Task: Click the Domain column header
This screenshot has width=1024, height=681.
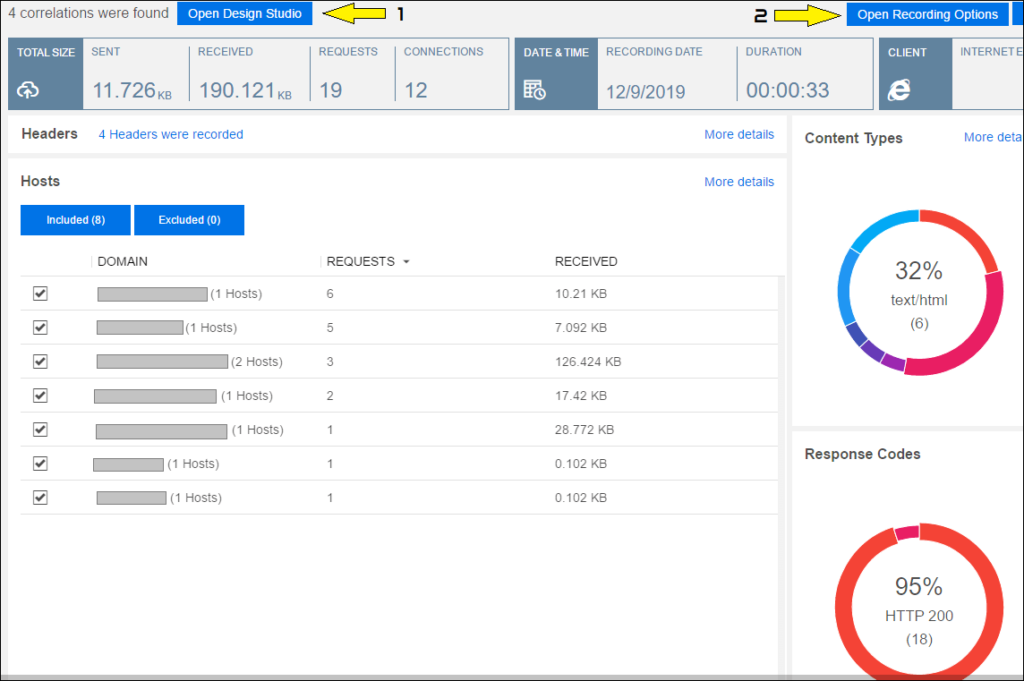Action: coord(122,262)
